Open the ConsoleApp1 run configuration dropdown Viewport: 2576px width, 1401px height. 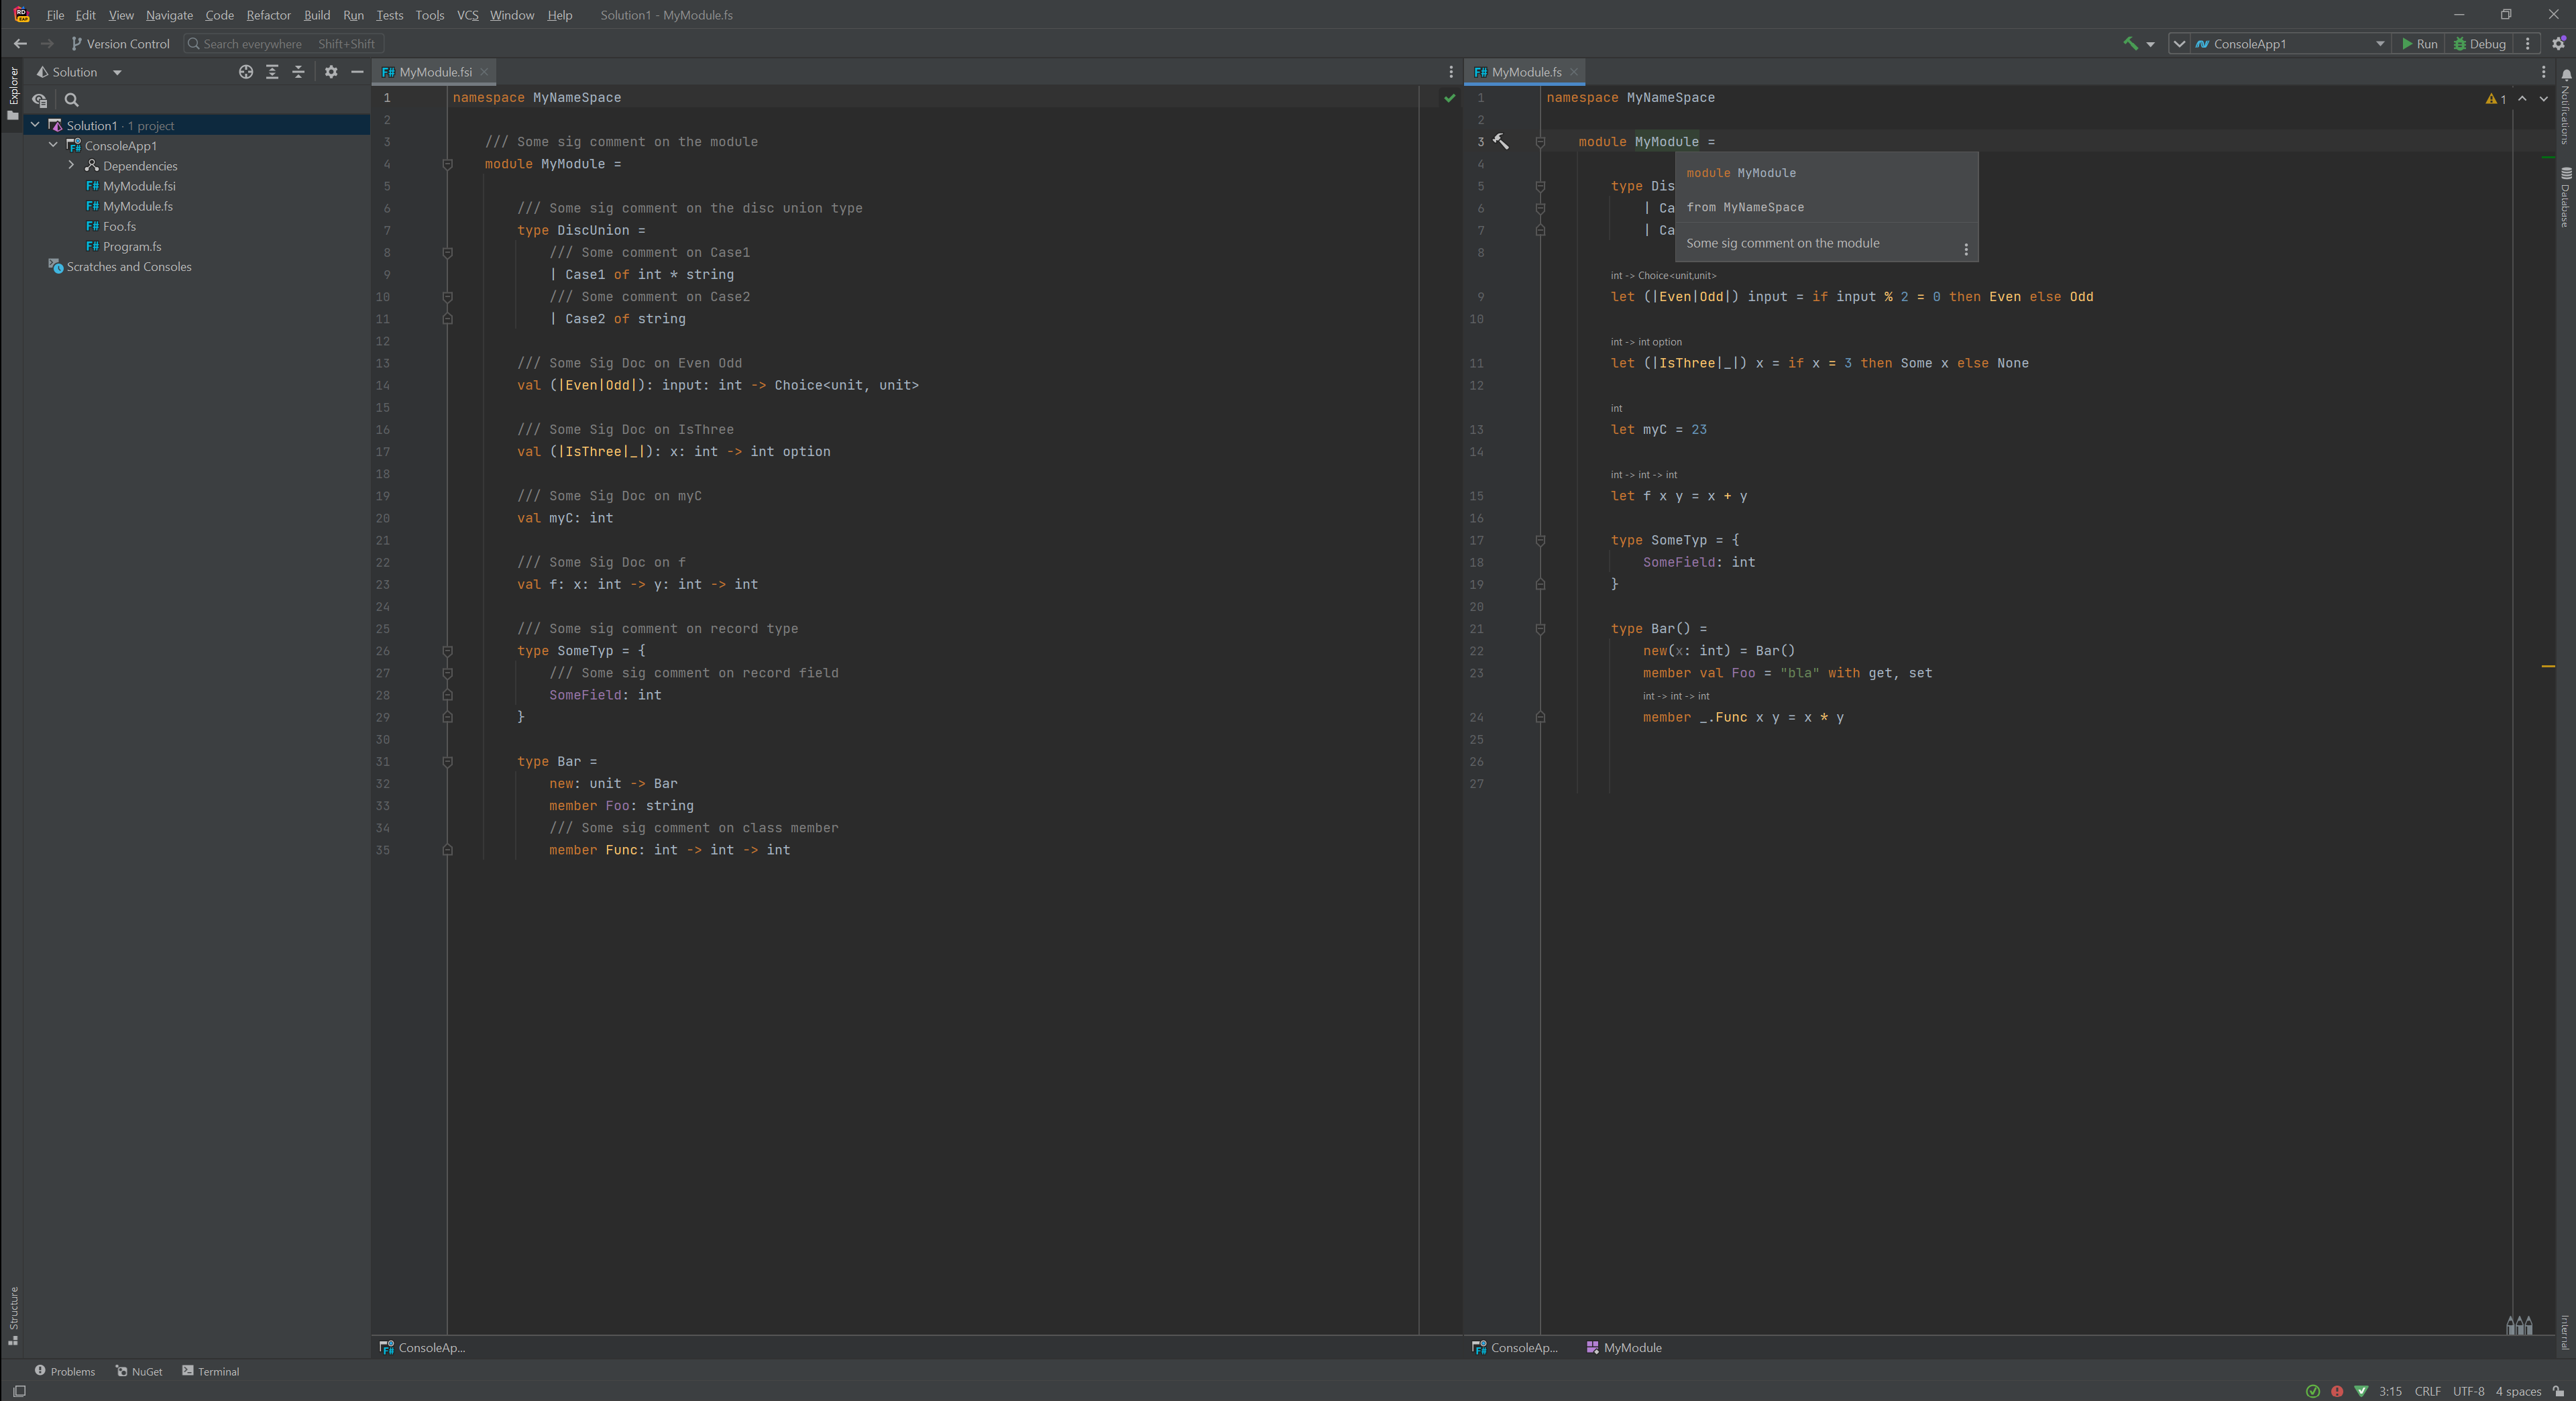2290,43
